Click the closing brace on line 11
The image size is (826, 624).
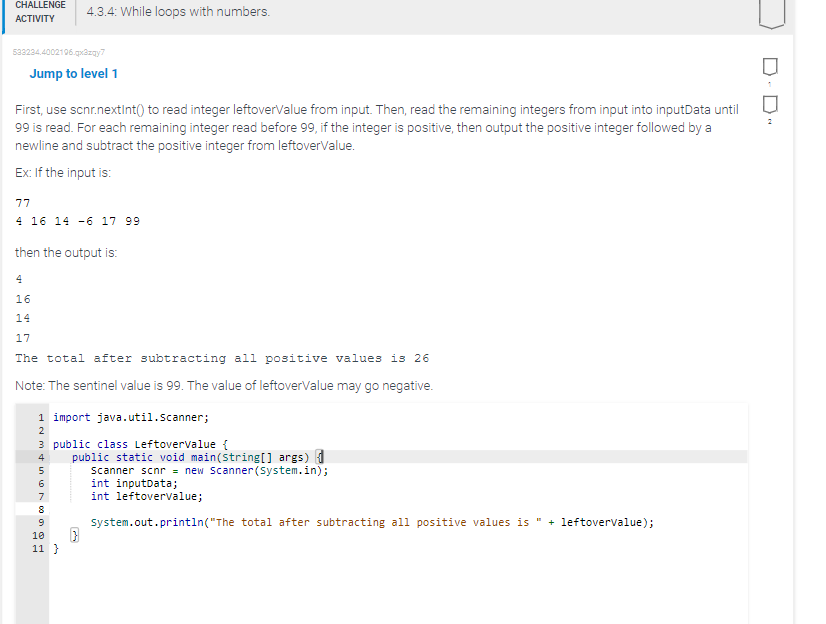tap(55, 547)
